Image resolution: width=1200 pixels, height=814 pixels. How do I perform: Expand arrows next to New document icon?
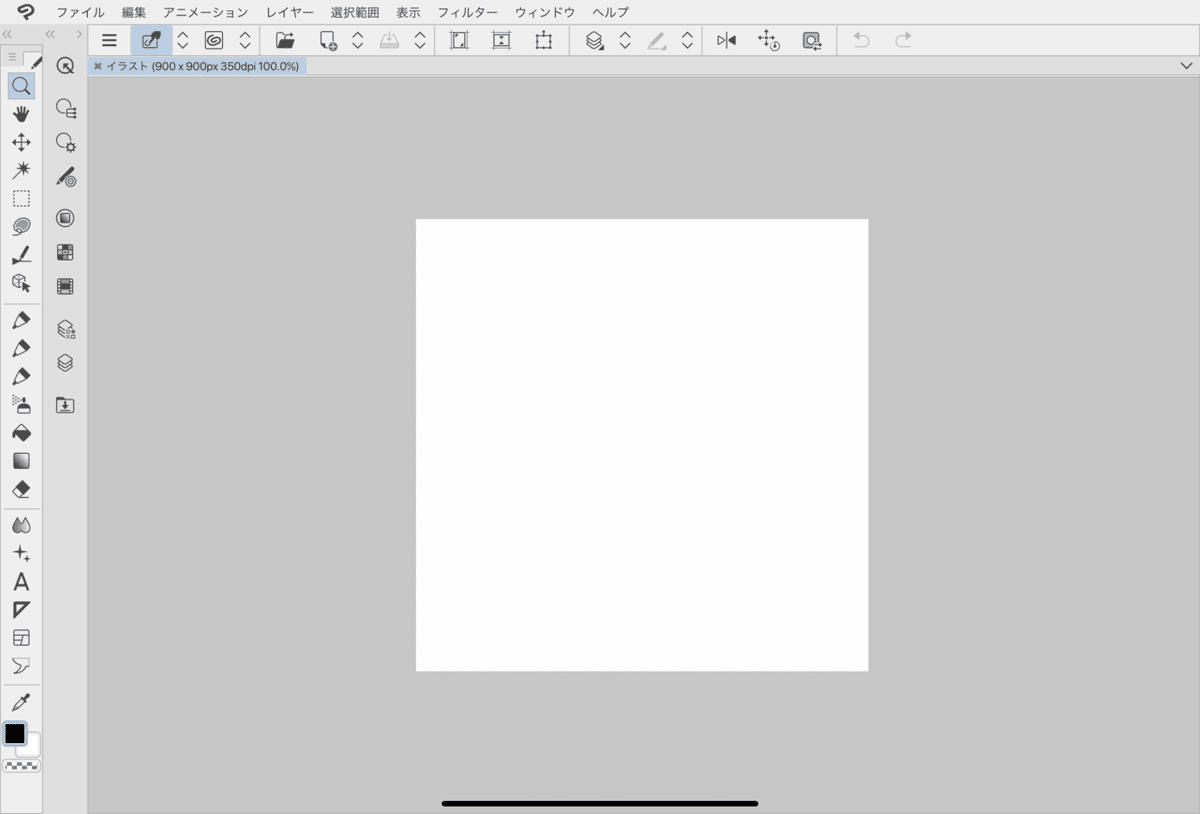[358, 41]
